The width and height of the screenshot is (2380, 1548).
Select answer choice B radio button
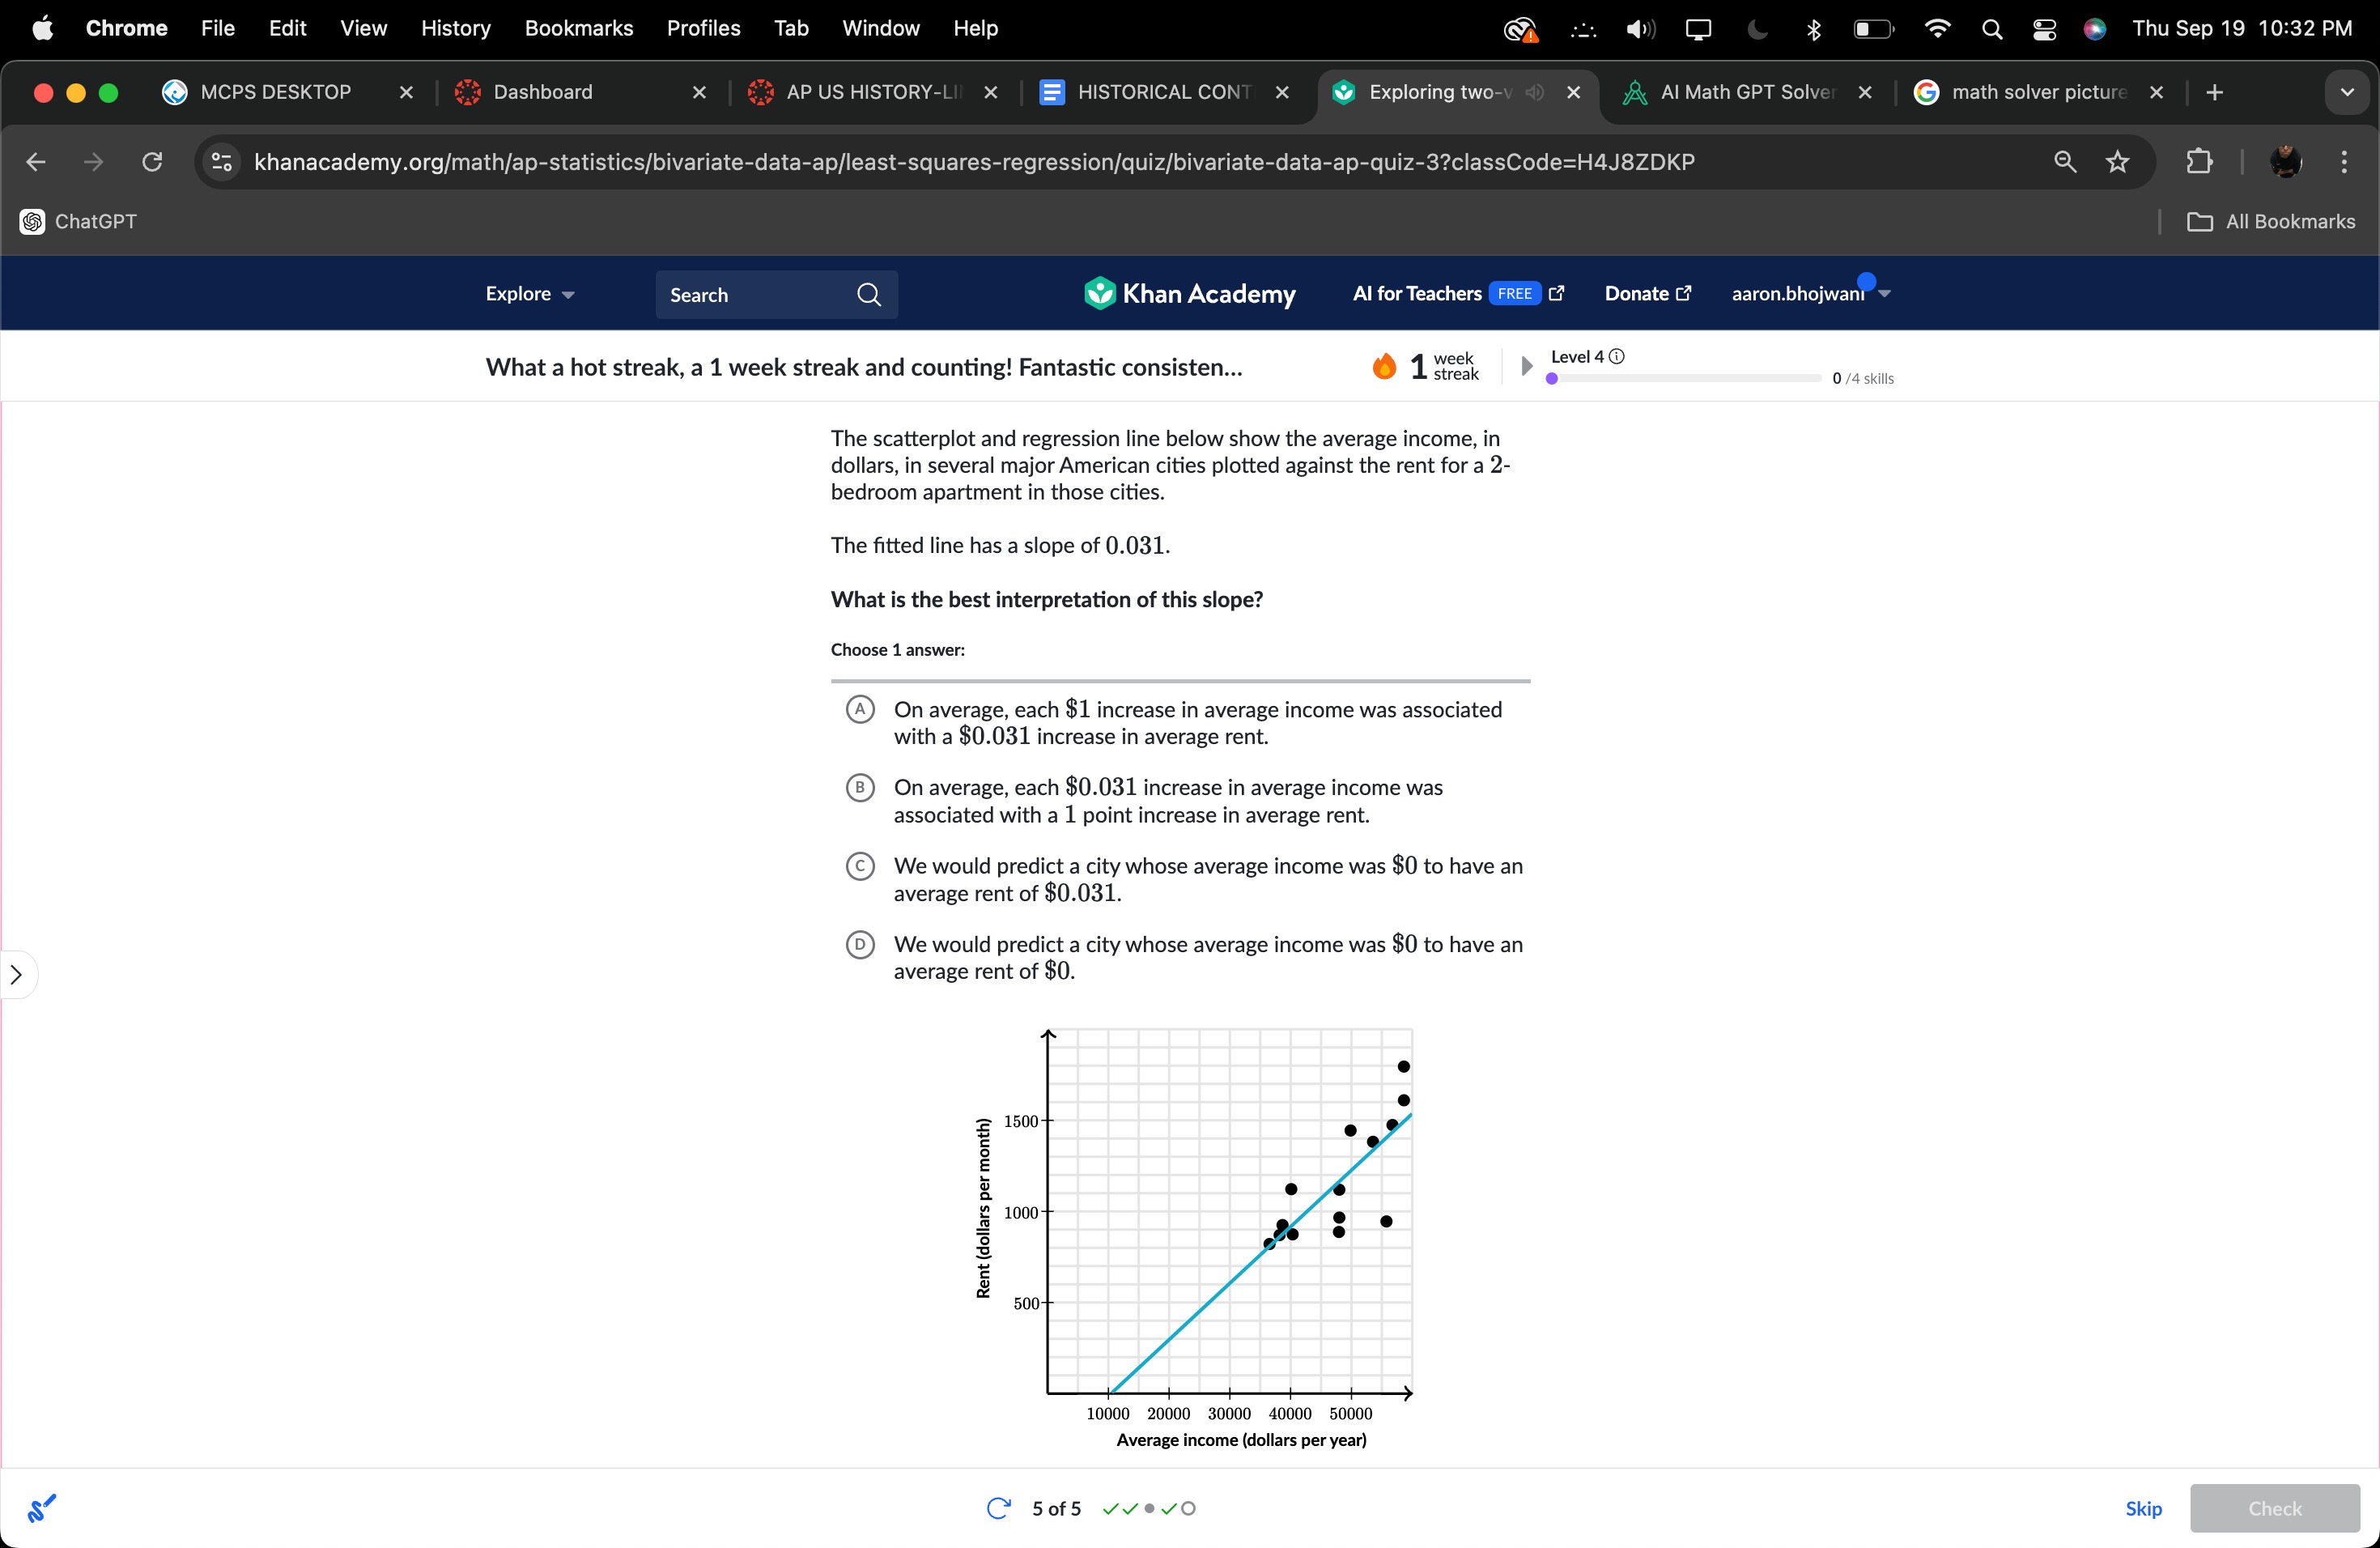(x=860, y=788)
